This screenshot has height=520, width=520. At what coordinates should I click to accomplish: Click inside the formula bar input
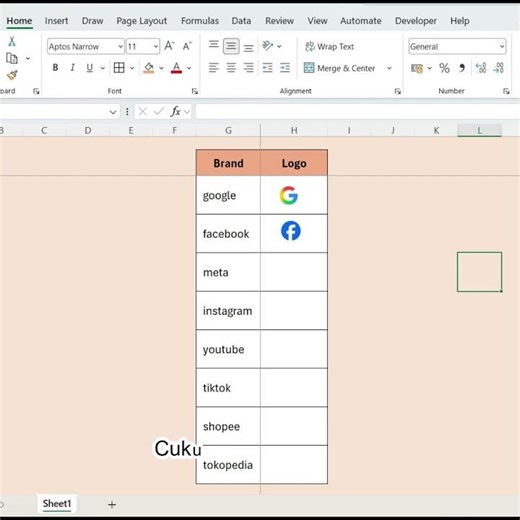(357, 111)
